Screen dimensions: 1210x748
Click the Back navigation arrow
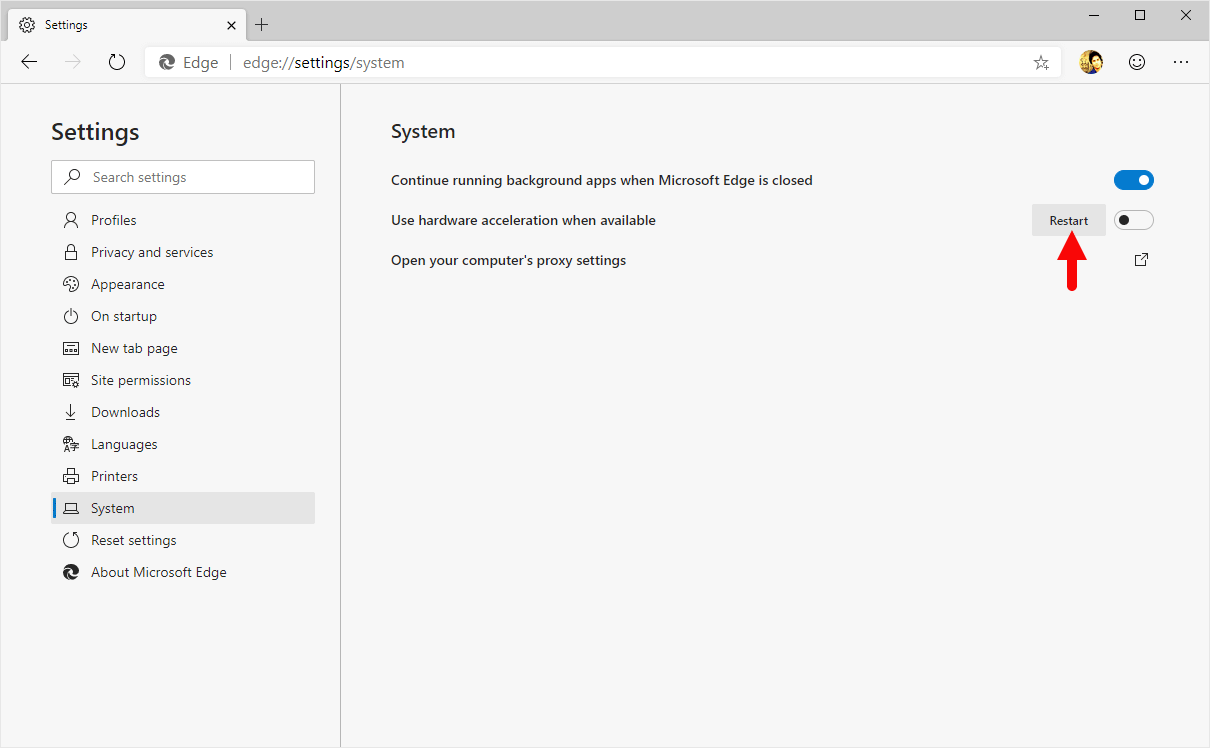[x=29, y=62]
